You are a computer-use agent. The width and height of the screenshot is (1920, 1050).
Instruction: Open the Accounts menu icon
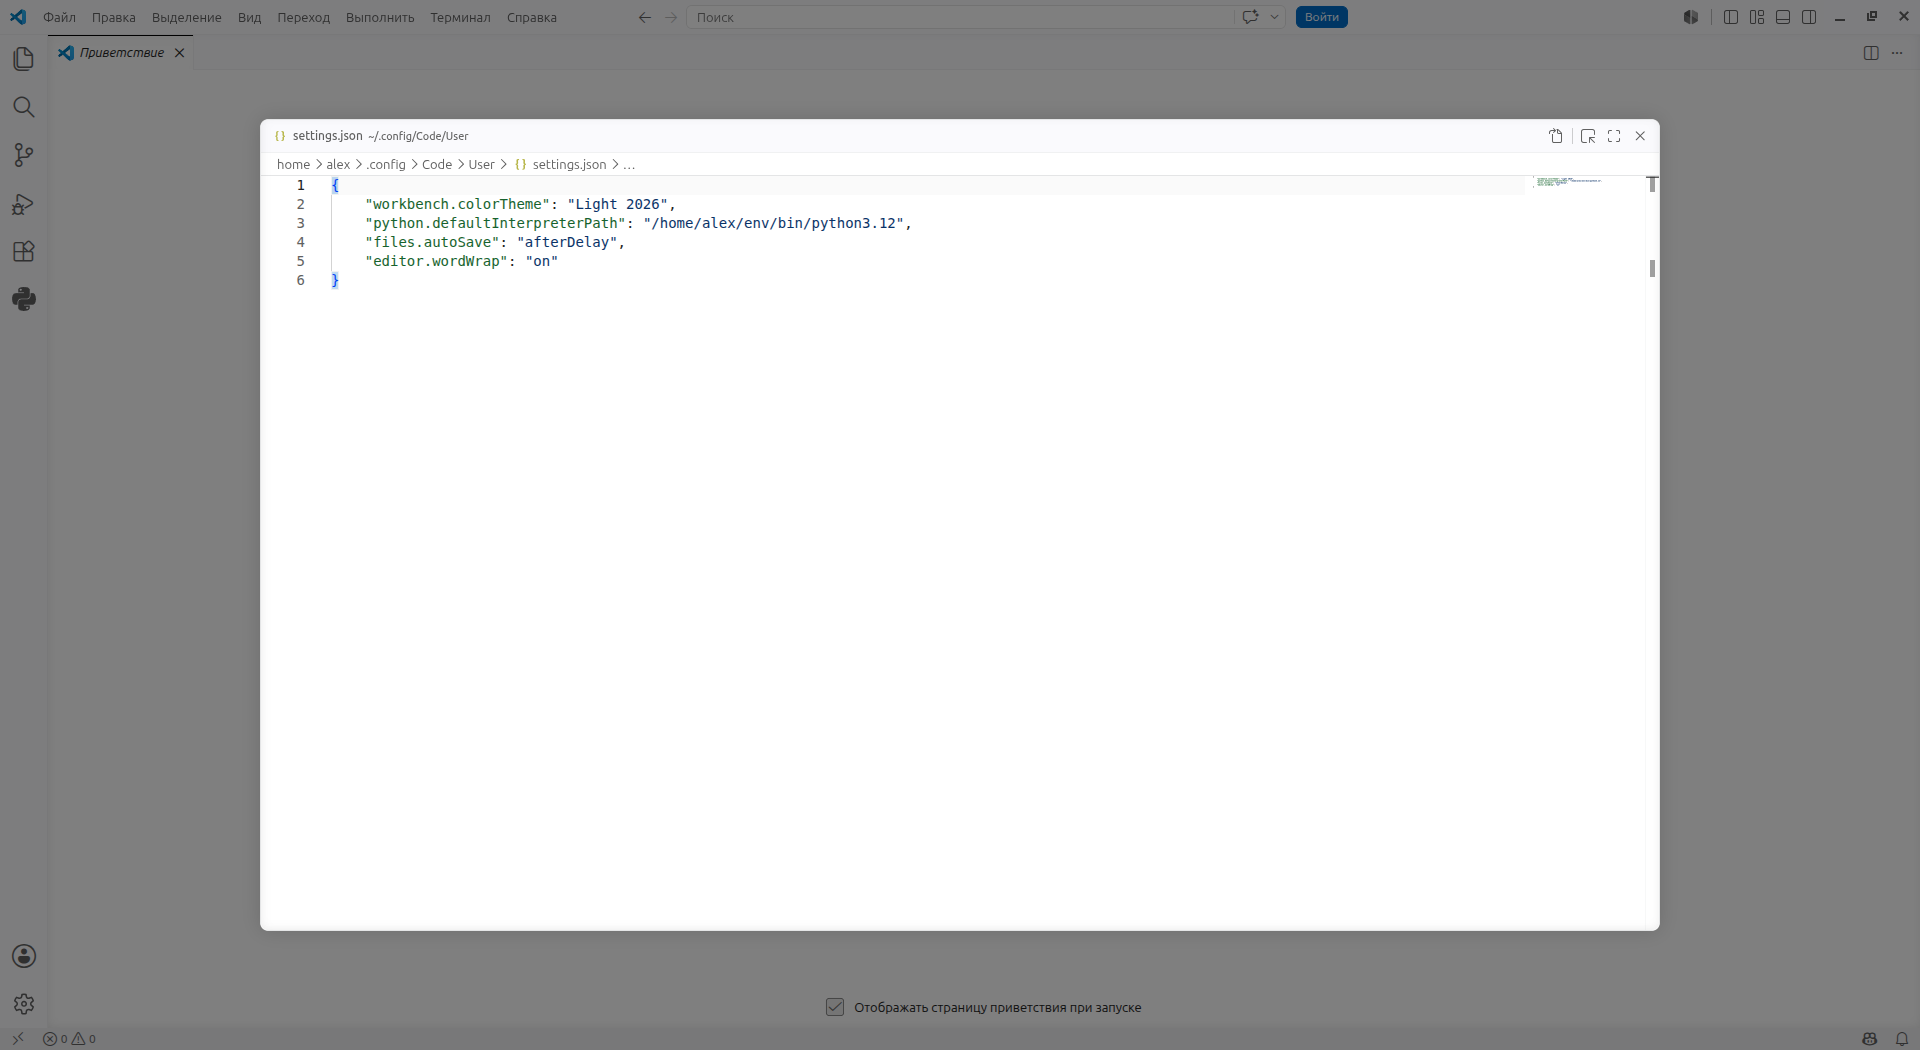[24, 956]
